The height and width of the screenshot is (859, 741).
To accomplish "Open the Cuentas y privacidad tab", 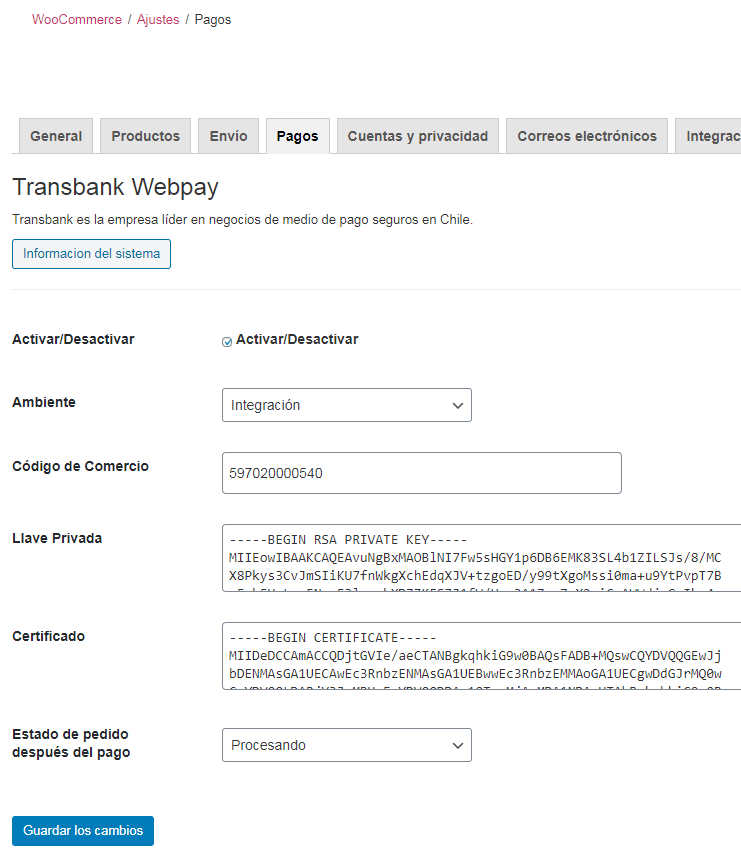I will click(417, 136).
